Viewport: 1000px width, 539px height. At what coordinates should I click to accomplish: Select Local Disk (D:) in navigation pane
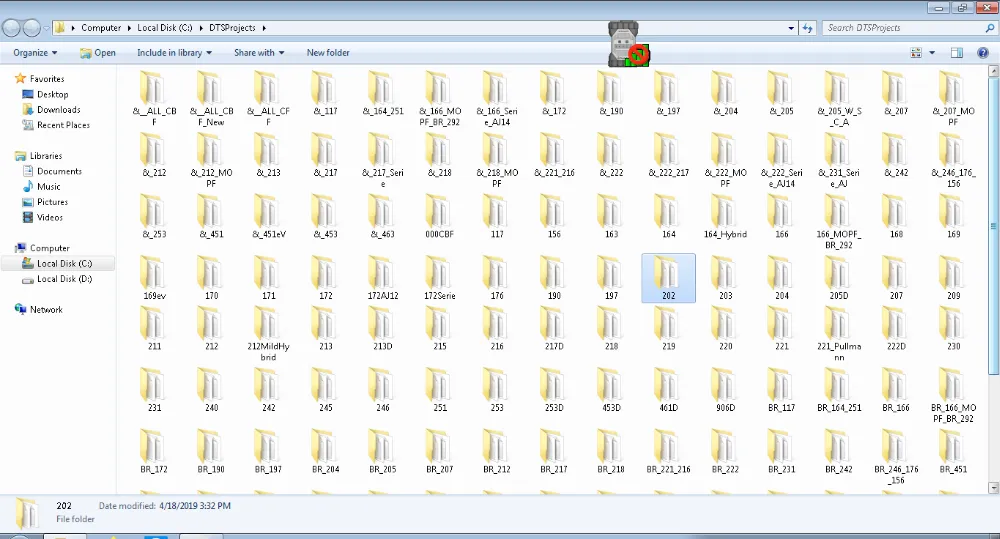point(64,279)
